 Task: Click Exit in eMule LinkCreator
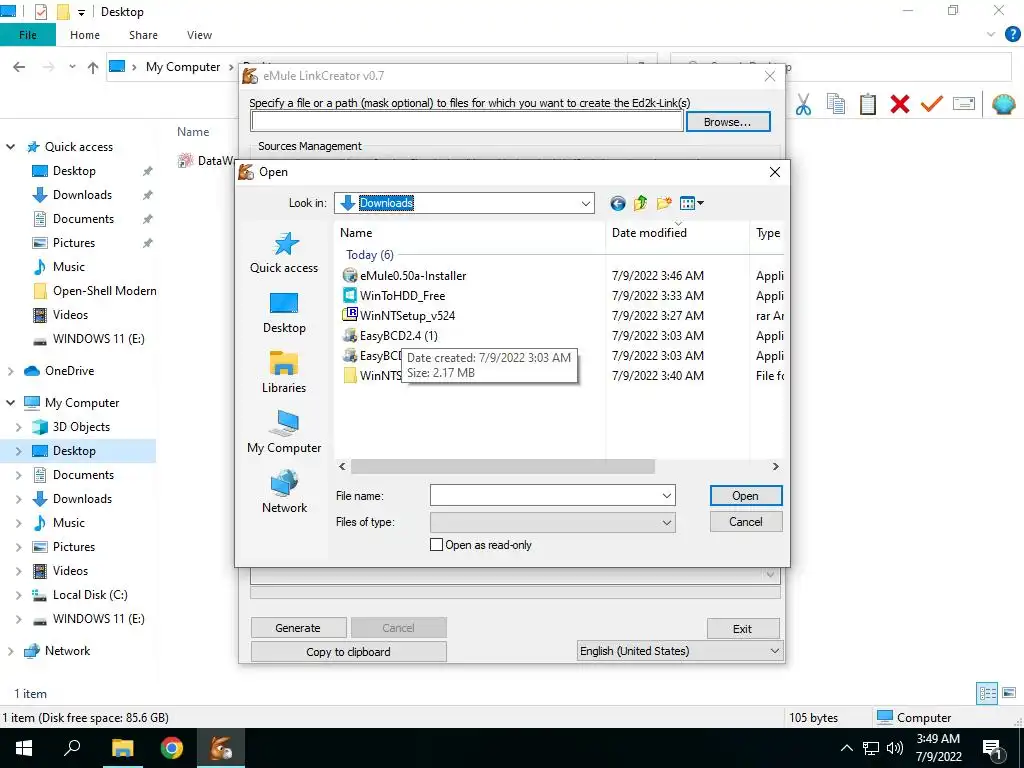click(x=743, y=629)
